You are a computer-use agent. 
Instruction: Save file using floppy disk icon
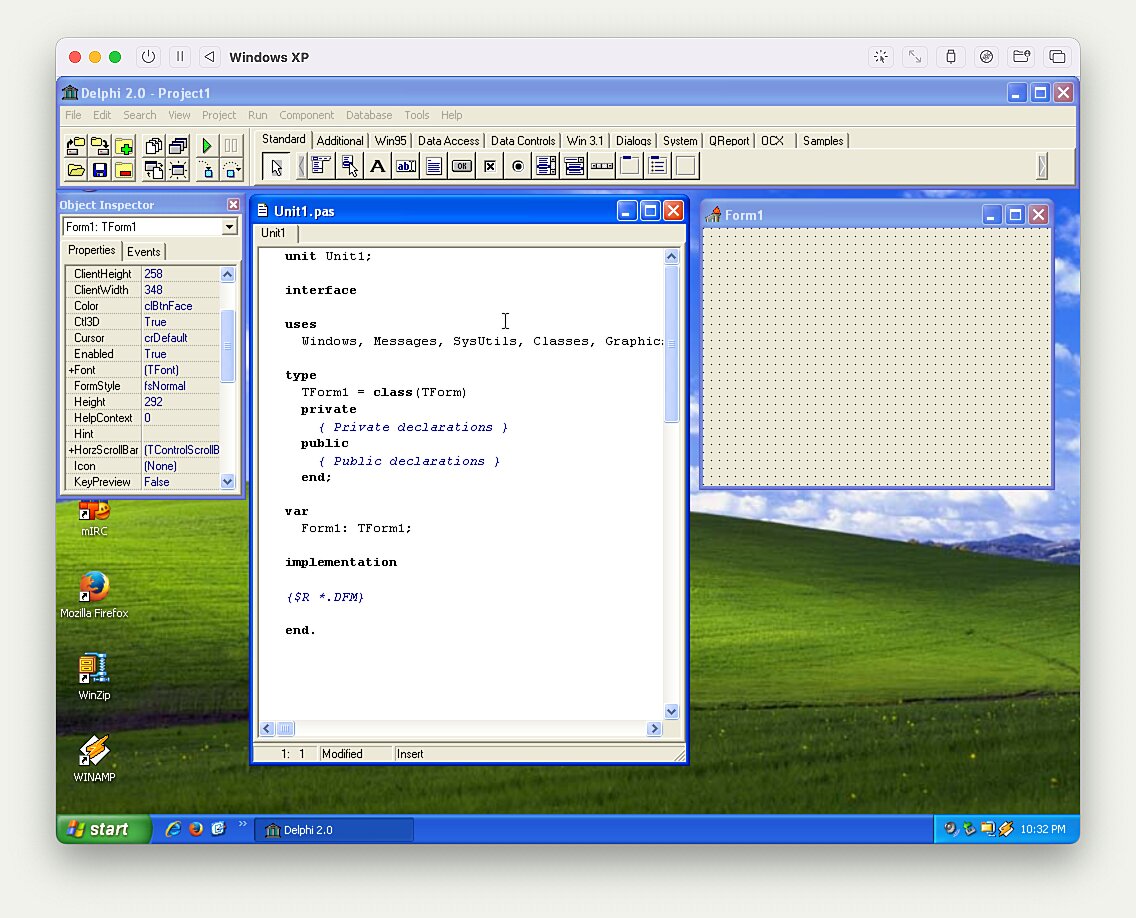(100, 170)
